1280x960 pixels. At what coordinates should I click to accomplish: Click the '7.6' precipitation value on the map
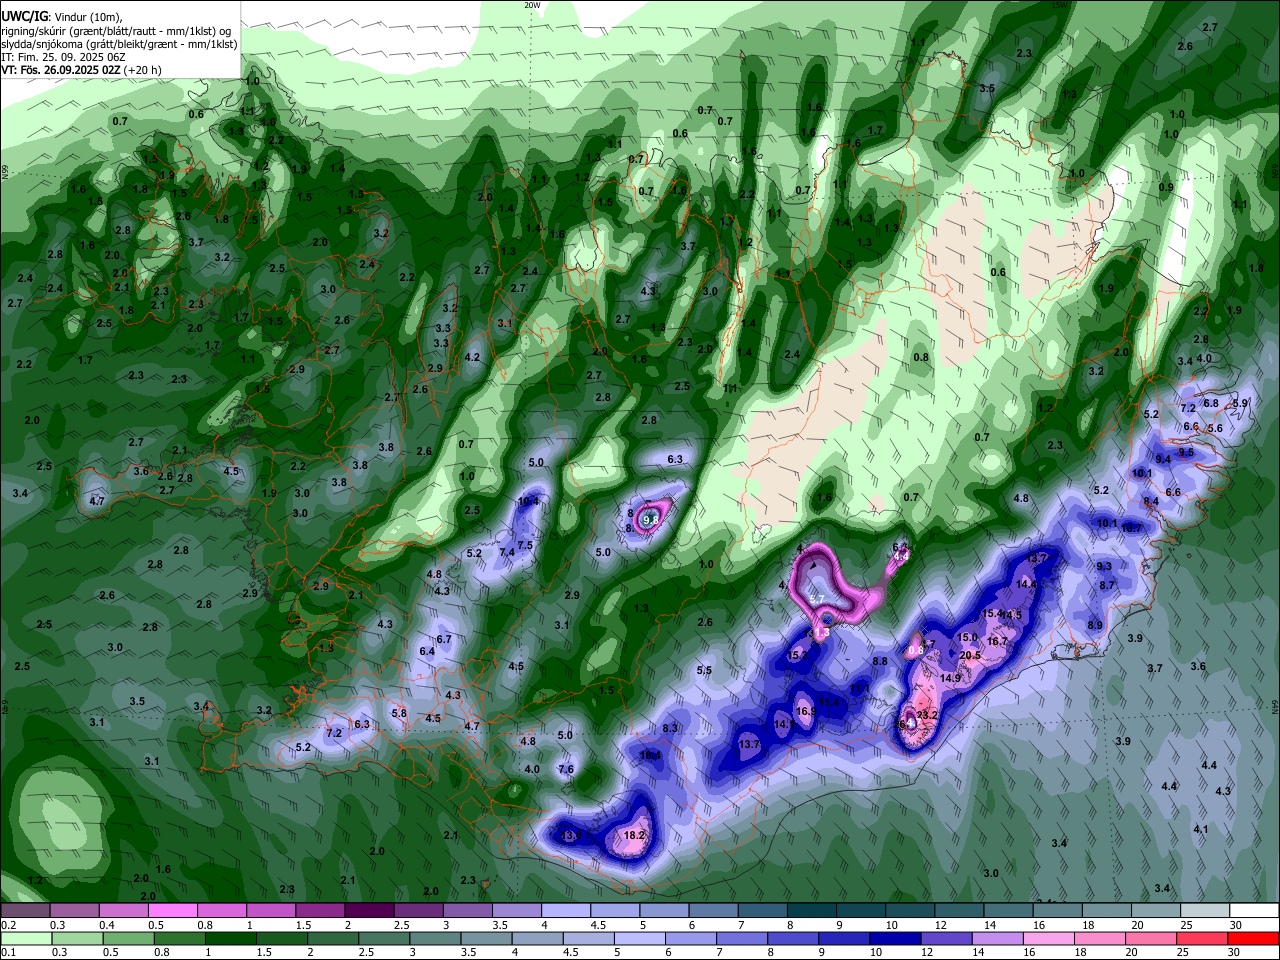pos(566,769)
